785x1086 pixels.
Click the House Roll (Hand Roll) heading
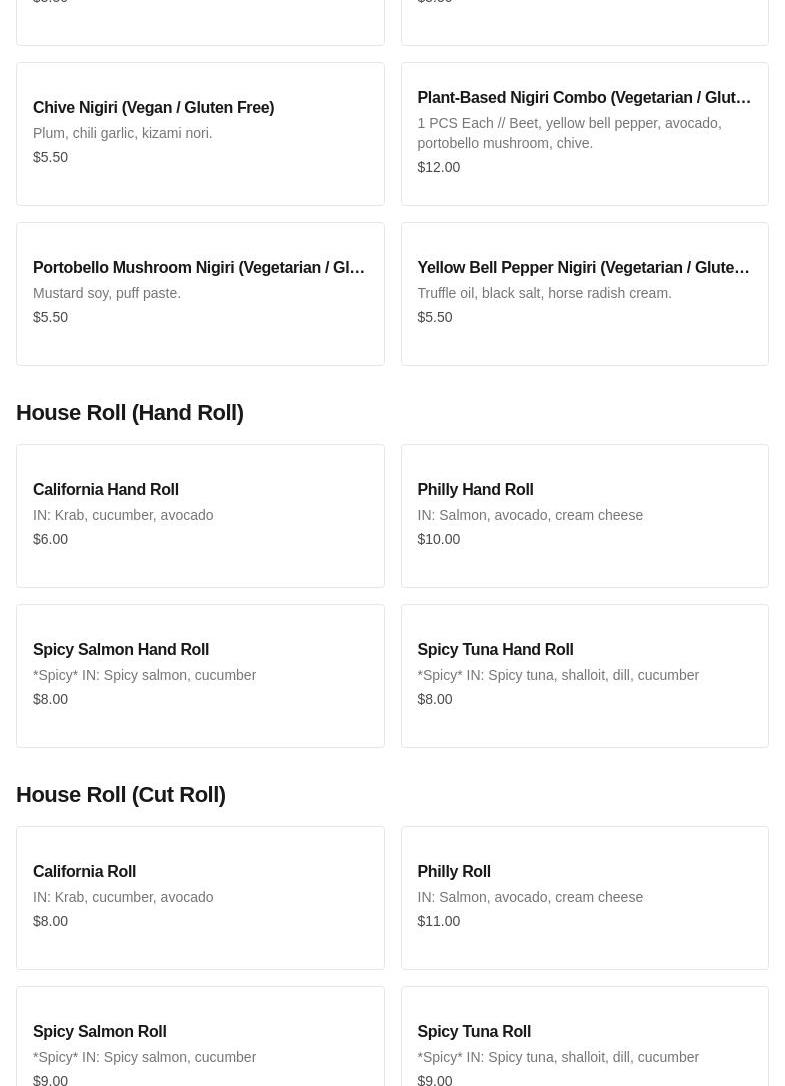(130, 413)
